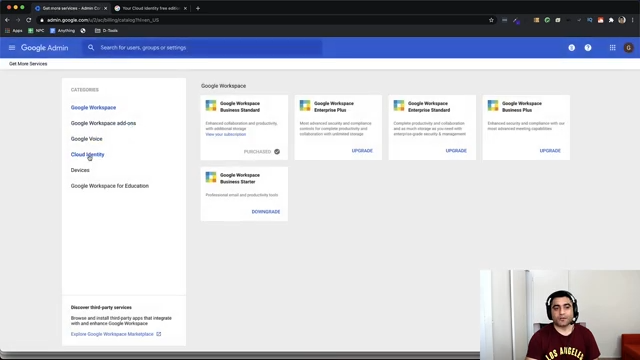Upgrade to Google Workspace Enterprise Plus
The height and width of the screenshot is (360, 640).
coord(362,151)
